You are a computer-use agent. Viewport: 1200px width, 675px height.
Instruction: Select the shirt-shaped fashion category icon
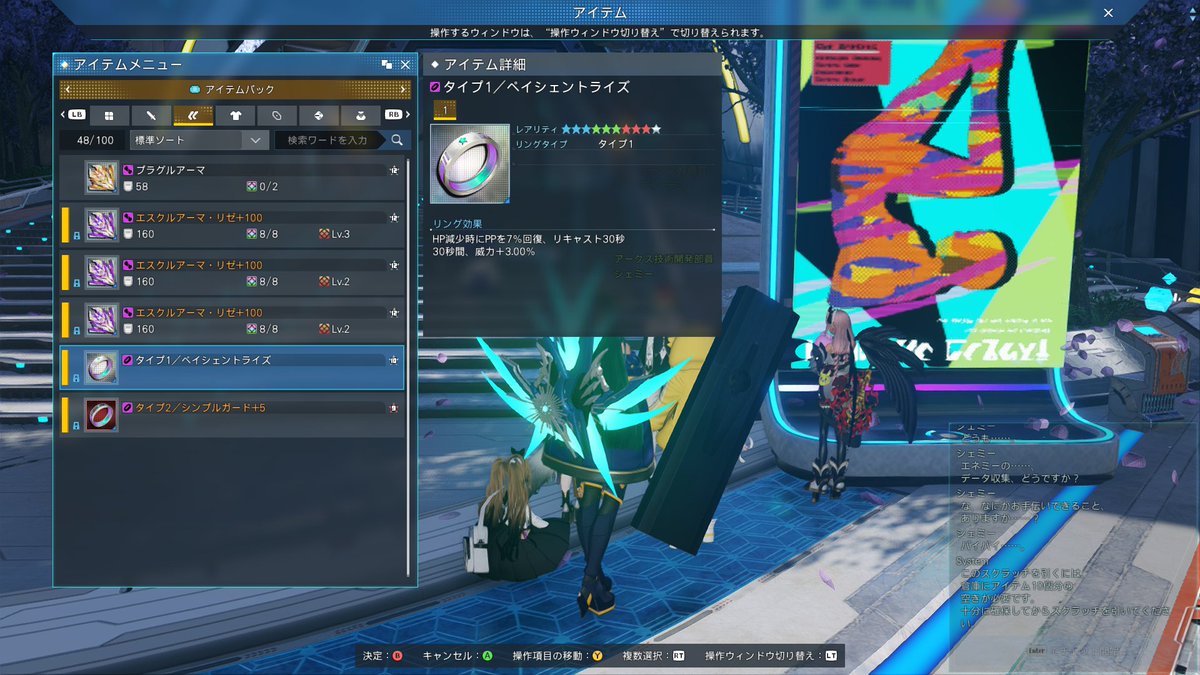(x=234, y=114)
